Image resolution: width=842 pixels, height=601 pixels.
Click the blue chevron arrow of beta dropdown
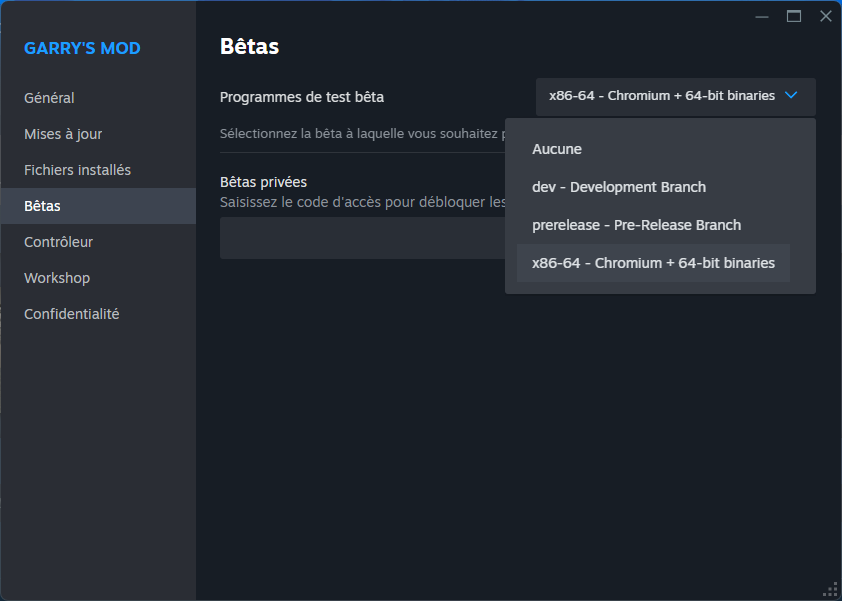(x=791, y=96)
